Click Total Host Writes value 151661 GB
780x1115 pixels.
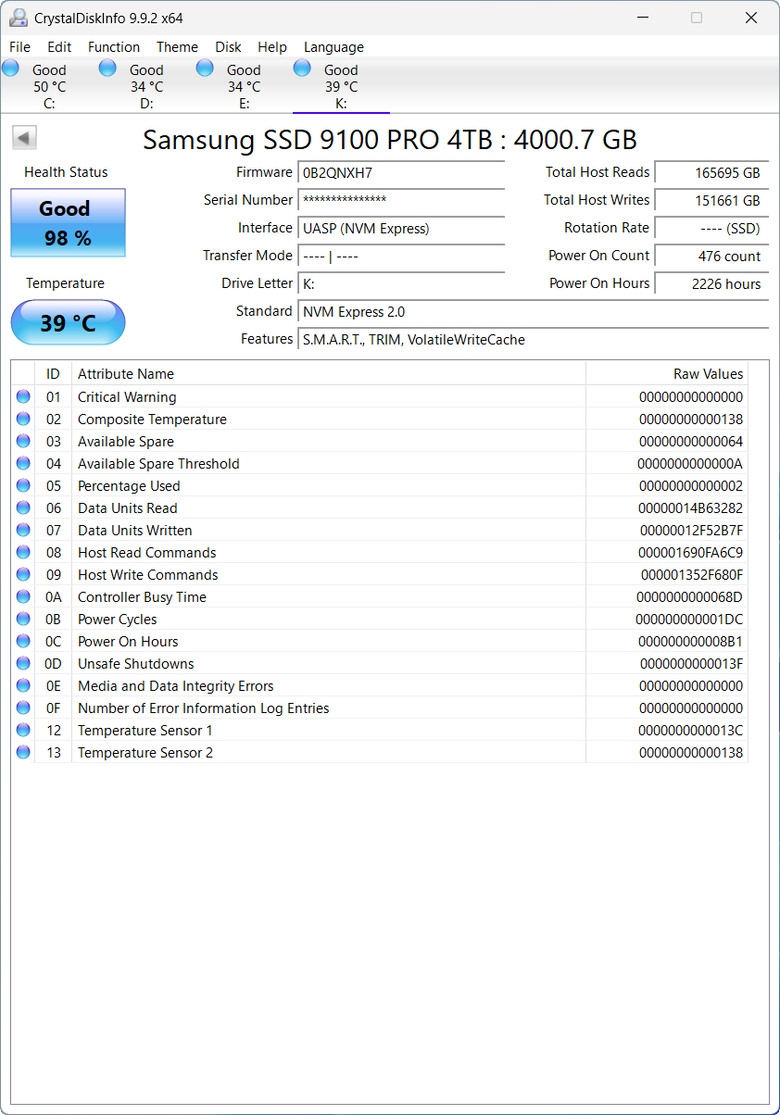coord(712,201)
